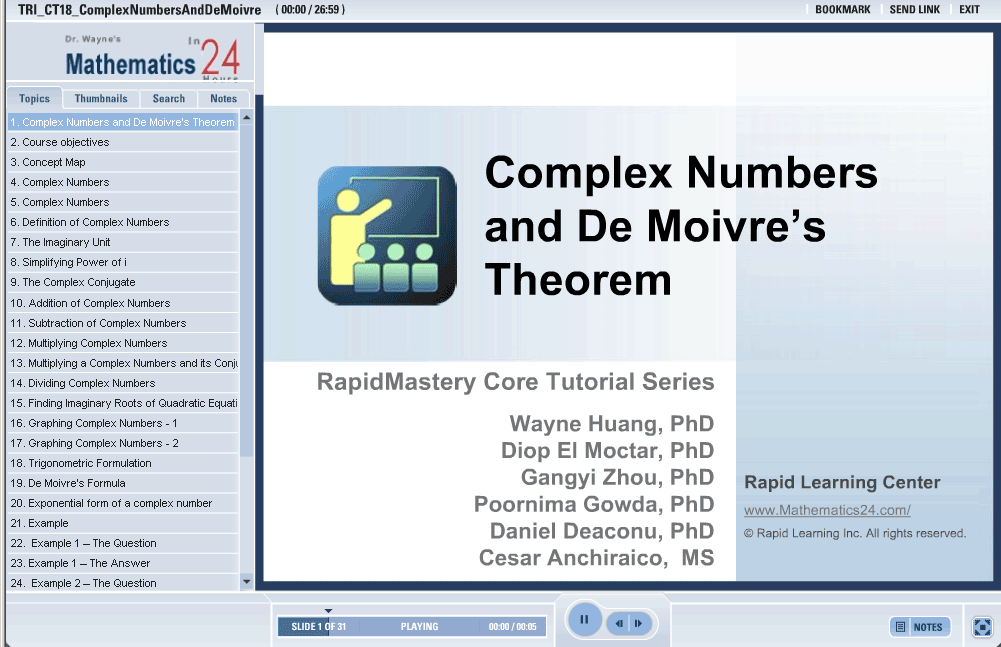This screenshot has width=1001, height=647.
Task: Select topic 3 Concept Map
Action: 123,162
